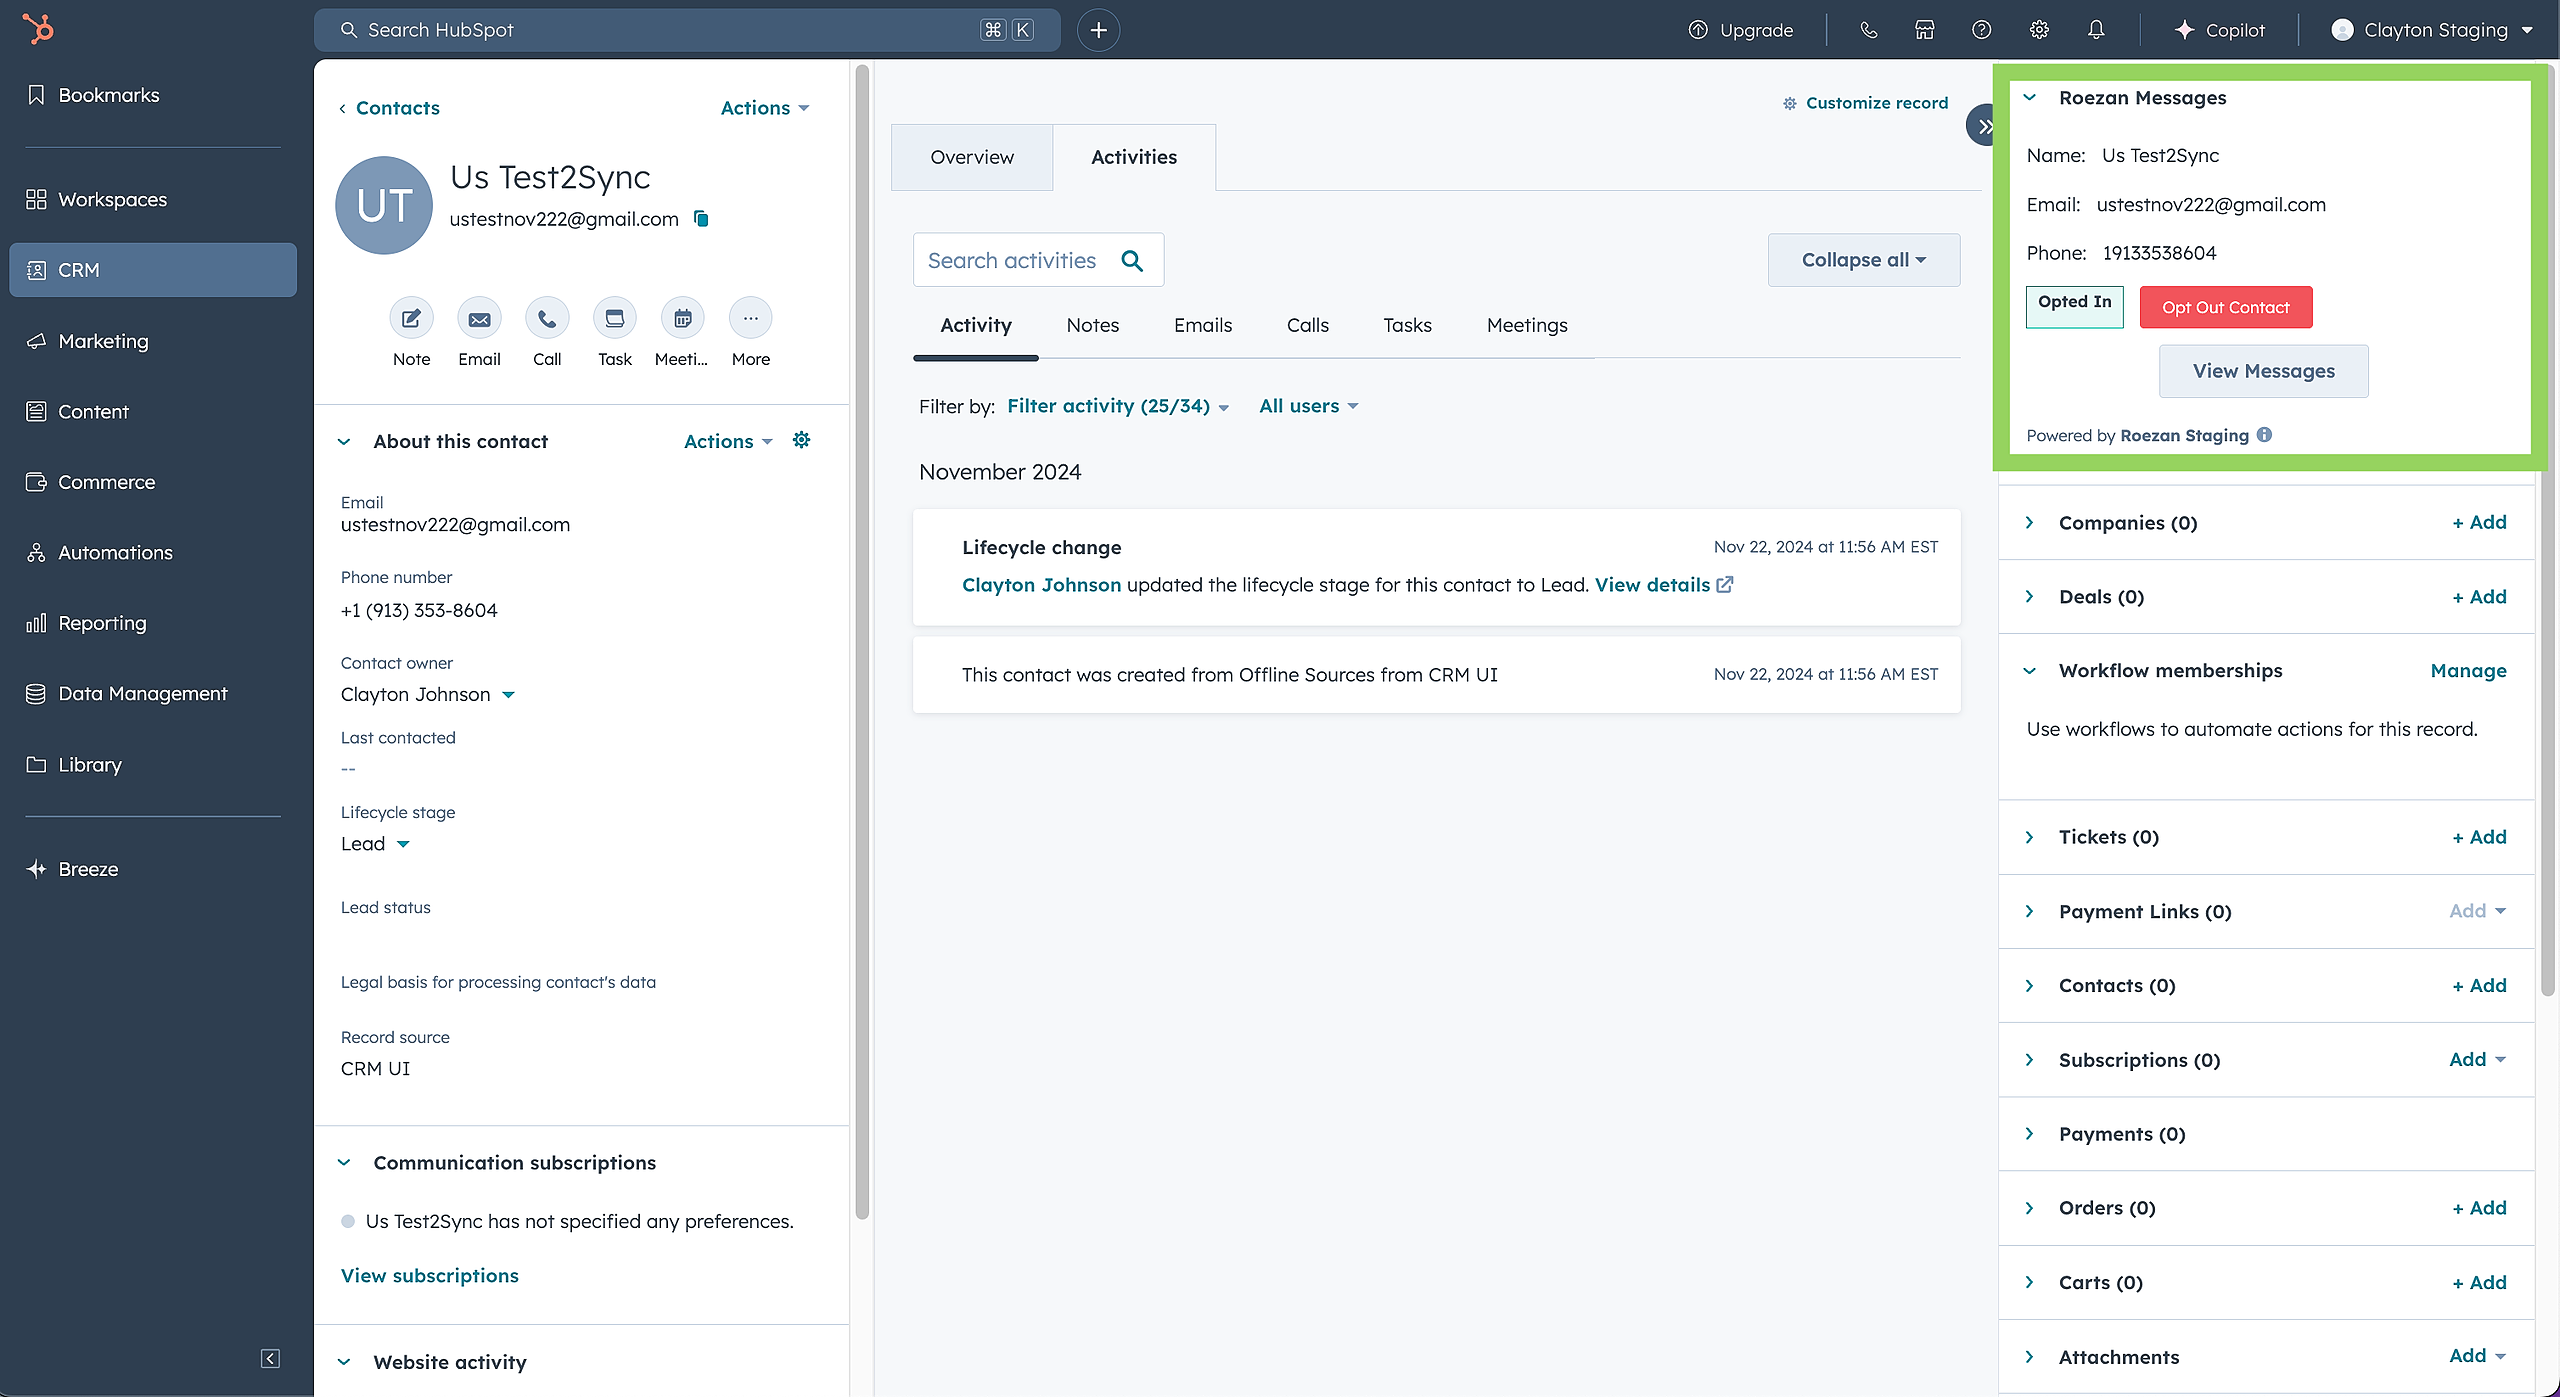Click into the Search activities field
The image size is (2560, 1397).
coord(1012,260)
